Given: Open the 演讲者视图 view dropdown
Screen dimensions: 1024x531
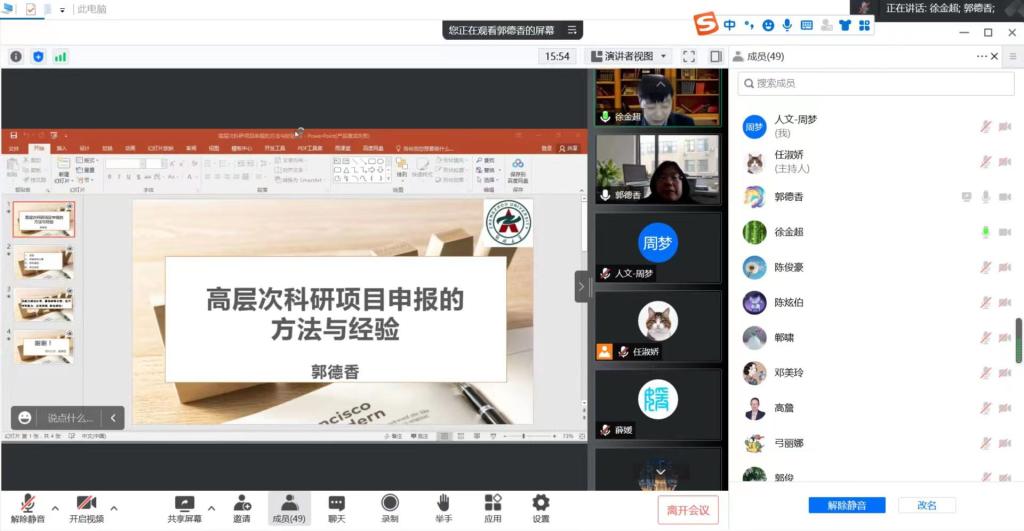Looking at the screenshot, I should click(x=628, y=56).
